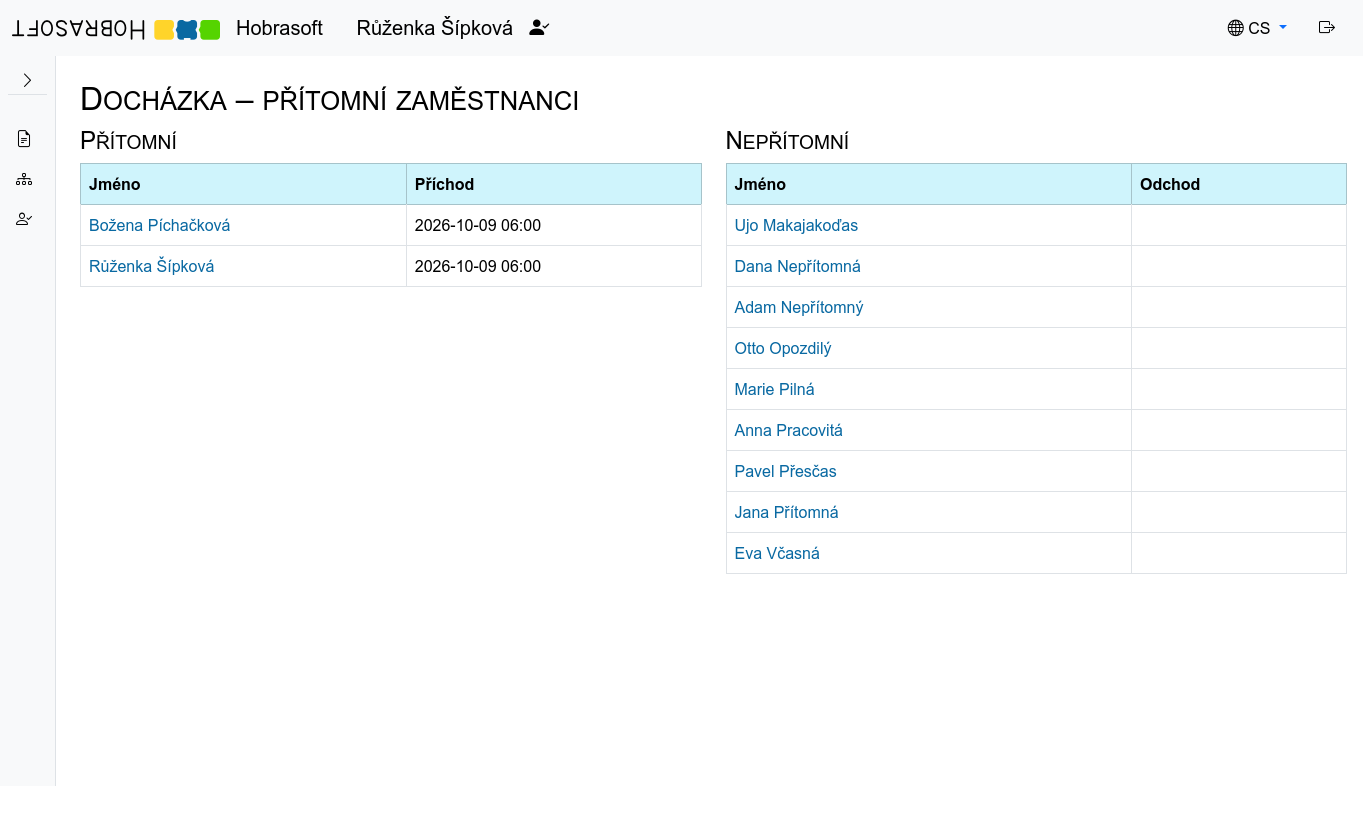Screen dimensions: 1363x830
Task: Open Ujo Makajakoďas link
Action: coord(796,225)
